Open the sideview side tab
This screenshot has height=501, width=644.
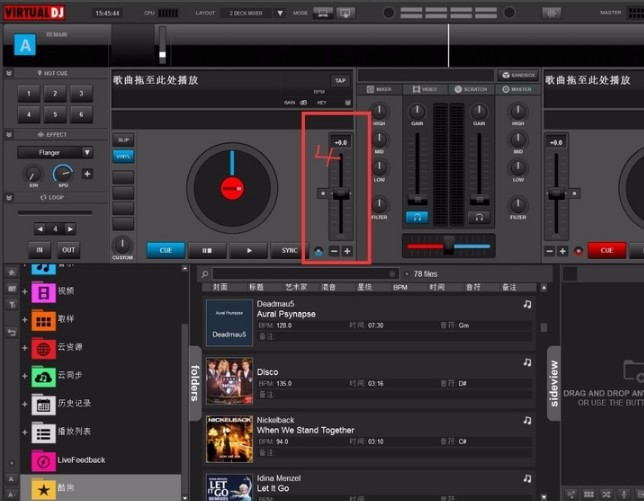[x=554, y=383]
